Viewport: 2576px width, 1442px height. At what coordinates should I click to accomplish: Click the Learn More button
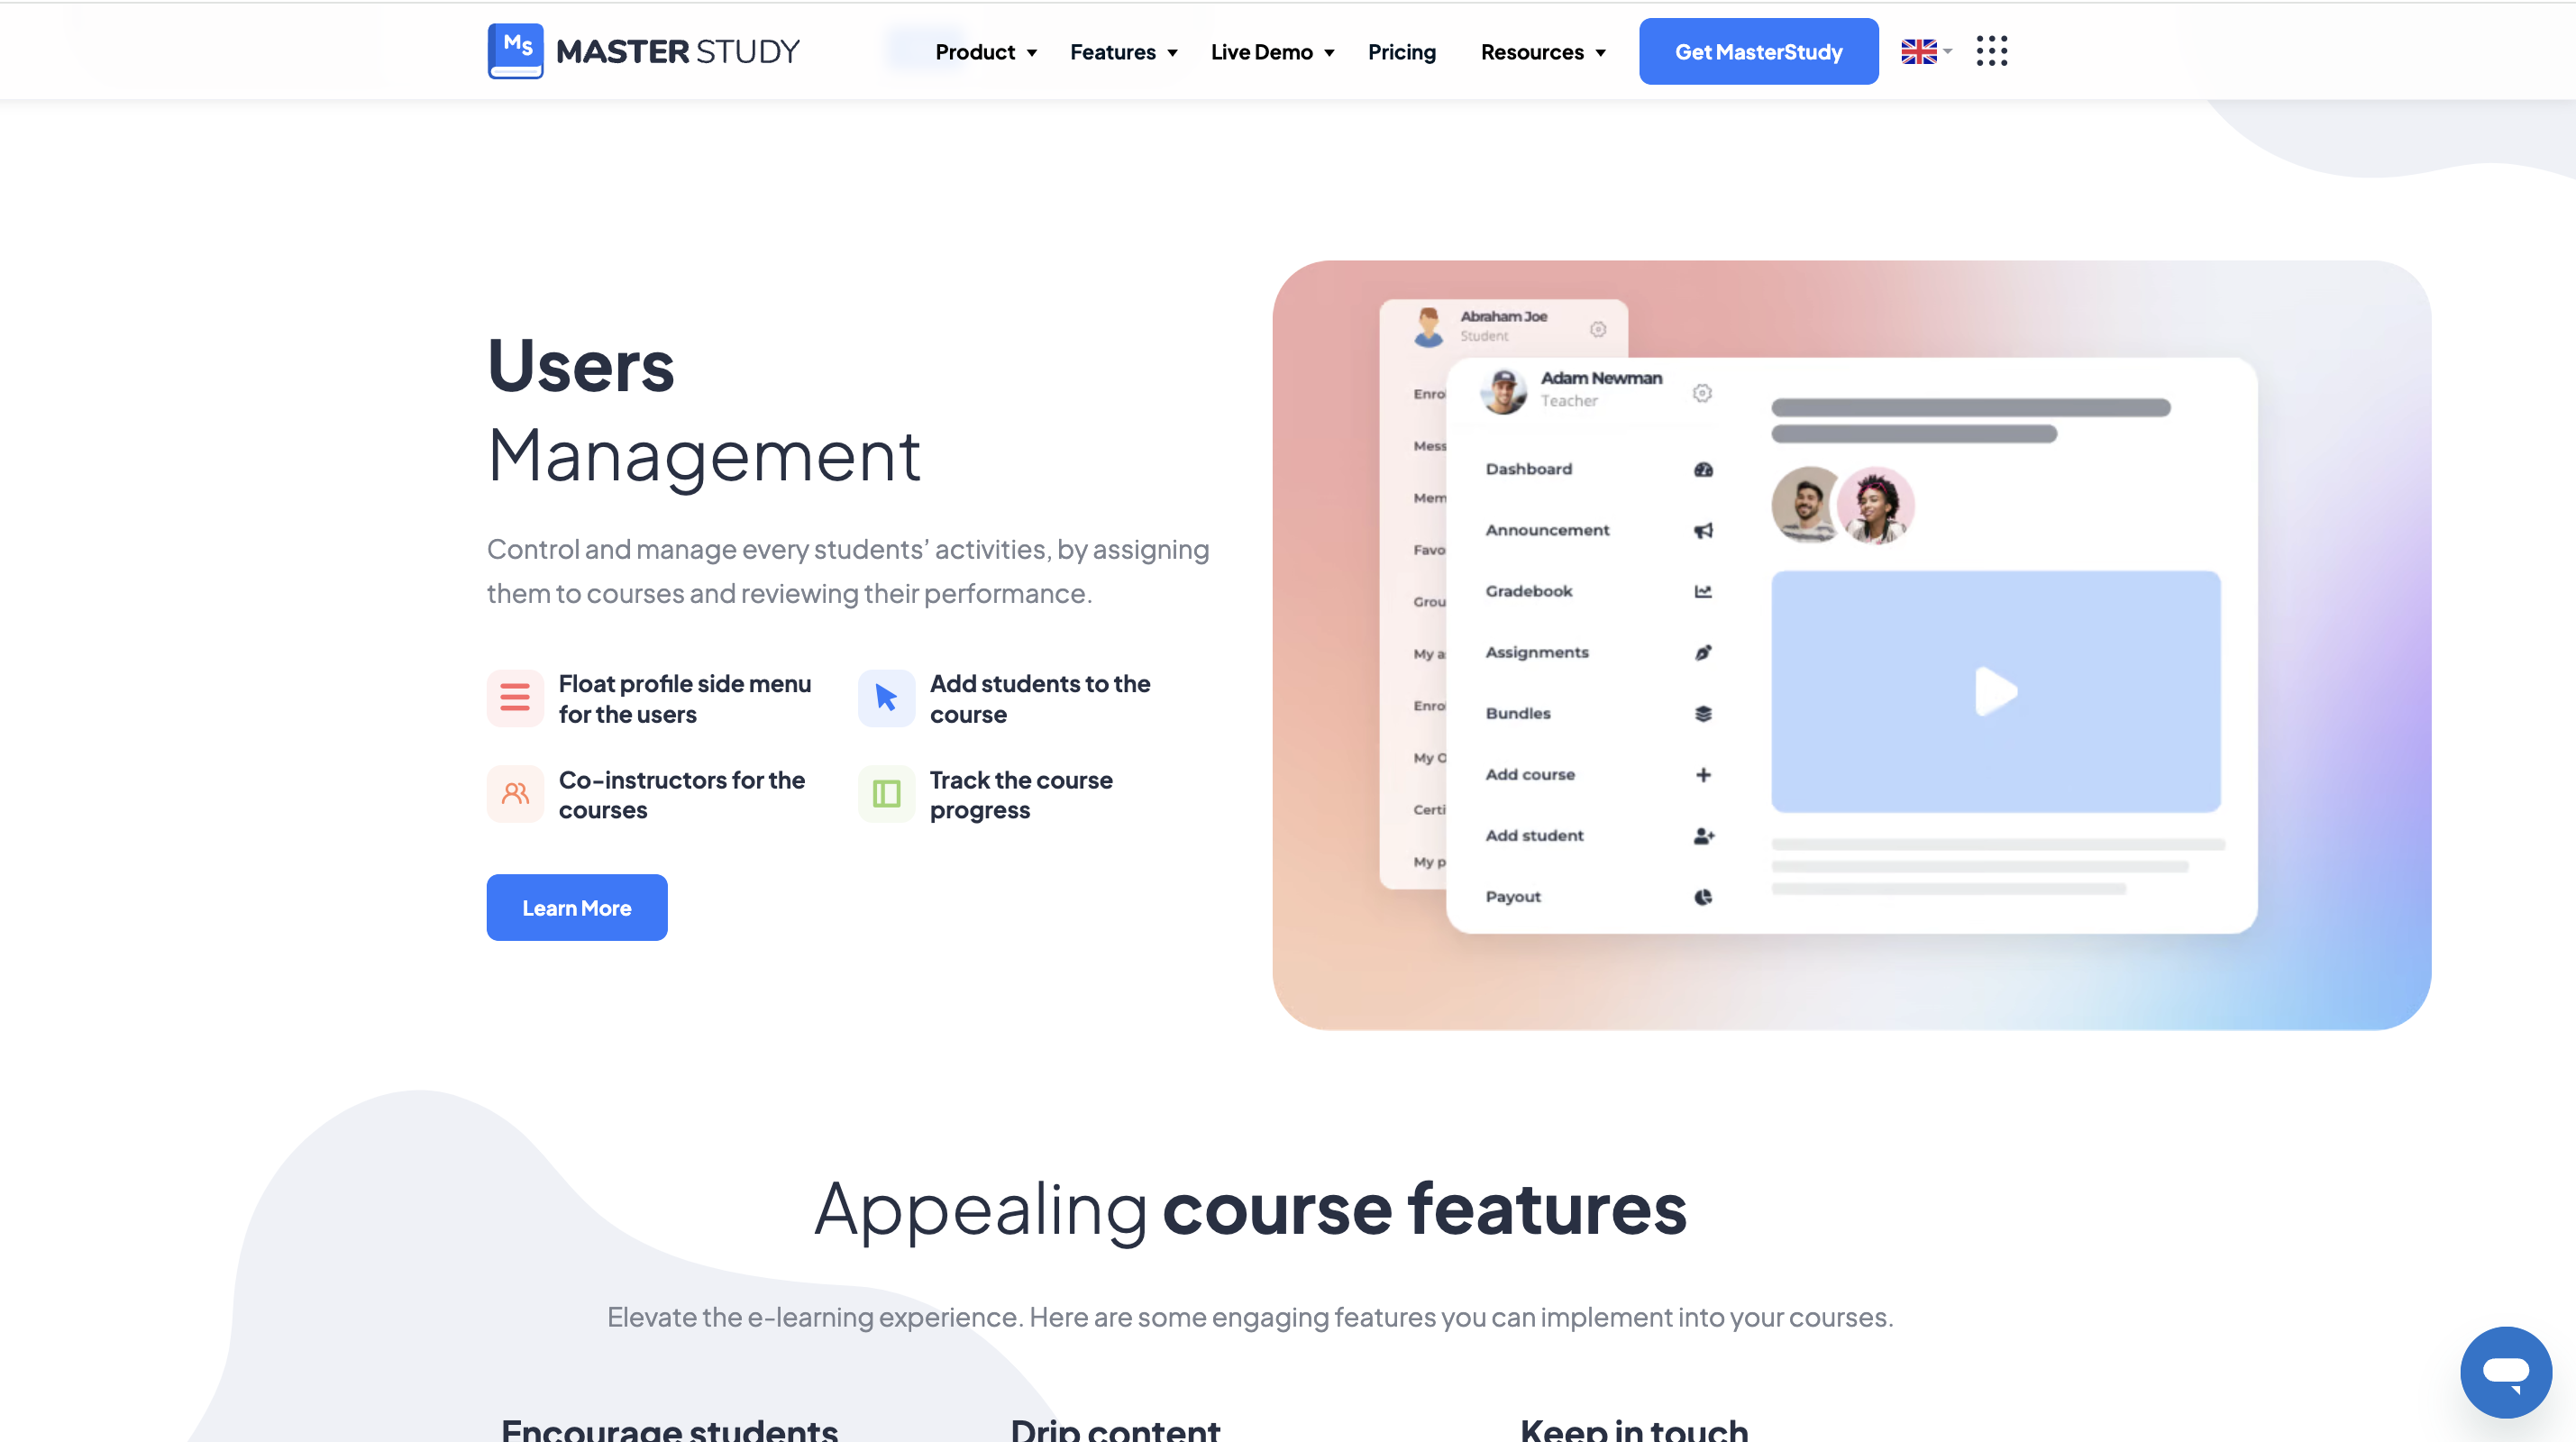click(577, 908)
